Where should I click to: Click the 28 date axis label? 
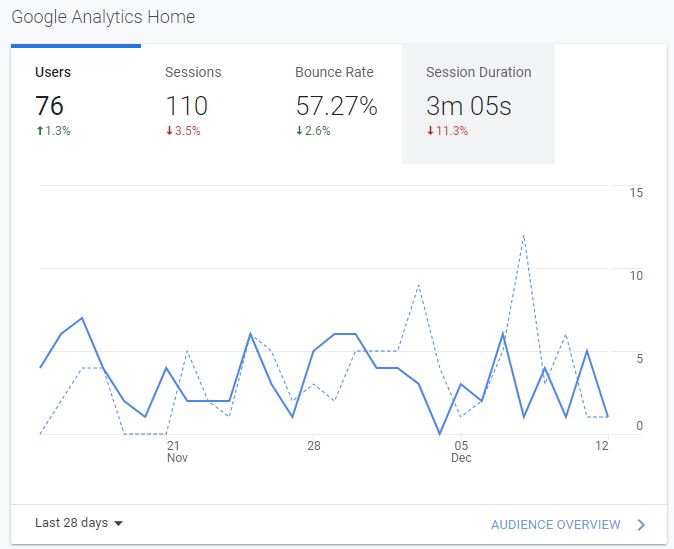[x=314, y=446]
